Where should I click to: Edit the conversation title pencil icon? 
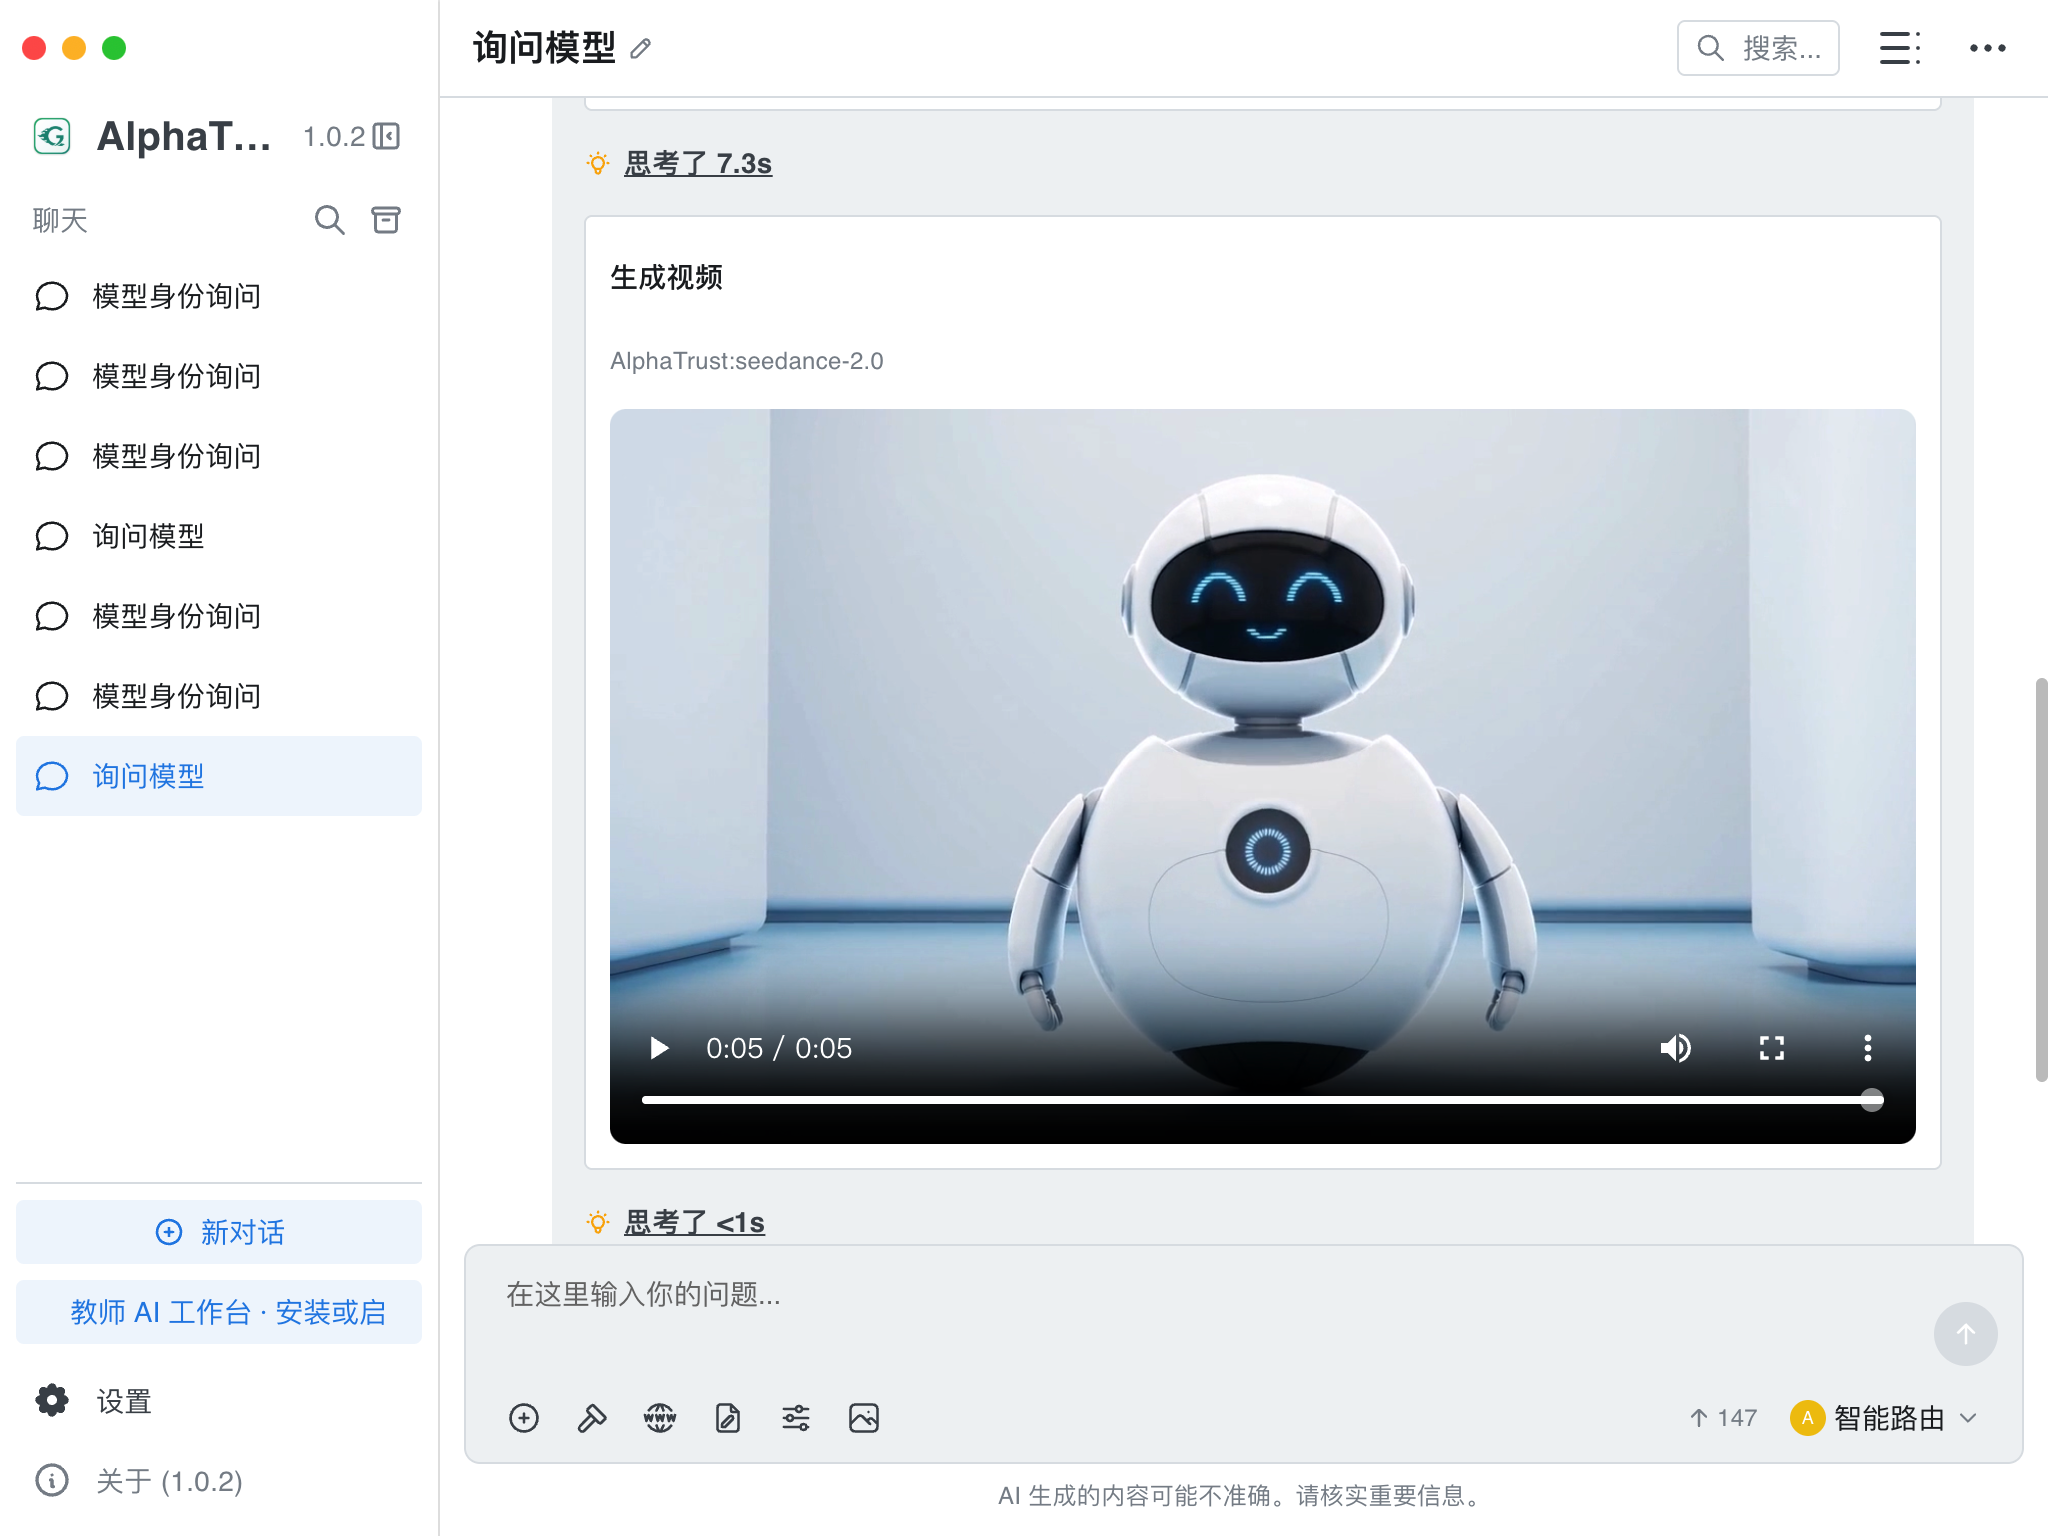(641, 48)
